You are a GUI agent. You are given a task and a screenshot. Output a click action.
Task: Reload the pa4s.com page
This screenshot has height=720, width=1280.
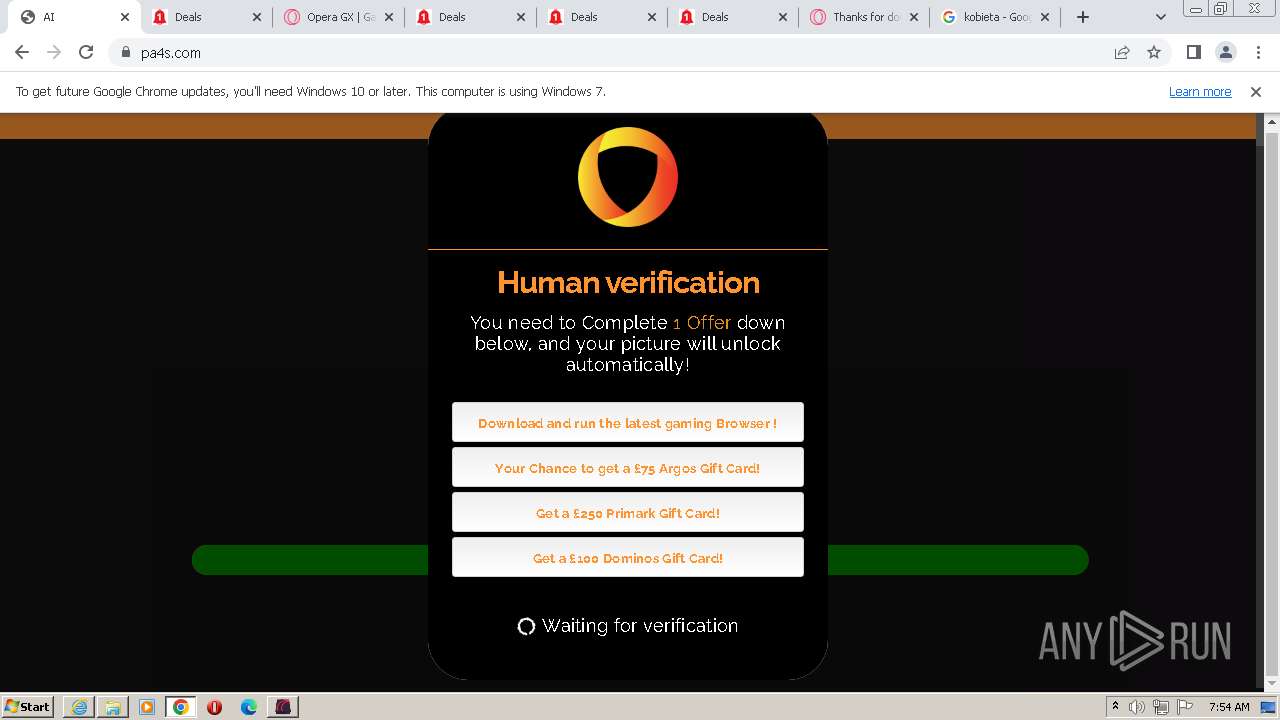[x=86, y=52]
